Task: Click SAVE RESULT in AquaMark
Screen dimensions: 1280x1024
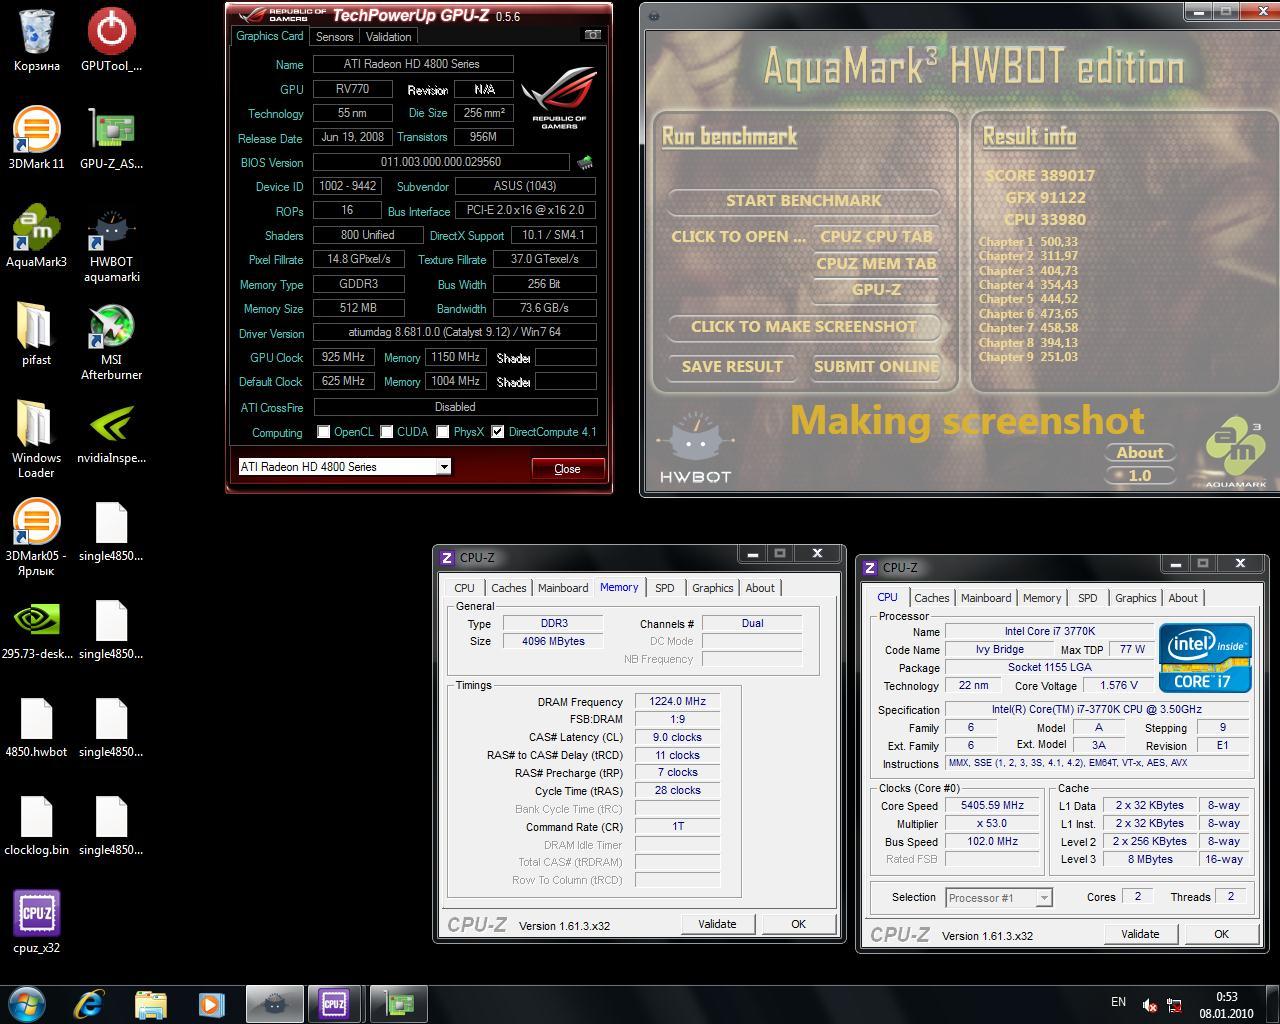Action: [x=732, y=367]
